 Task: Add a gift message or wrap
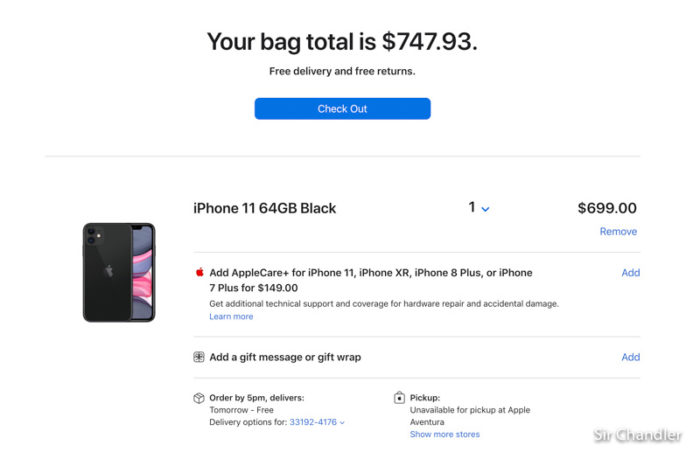point(630,357)
